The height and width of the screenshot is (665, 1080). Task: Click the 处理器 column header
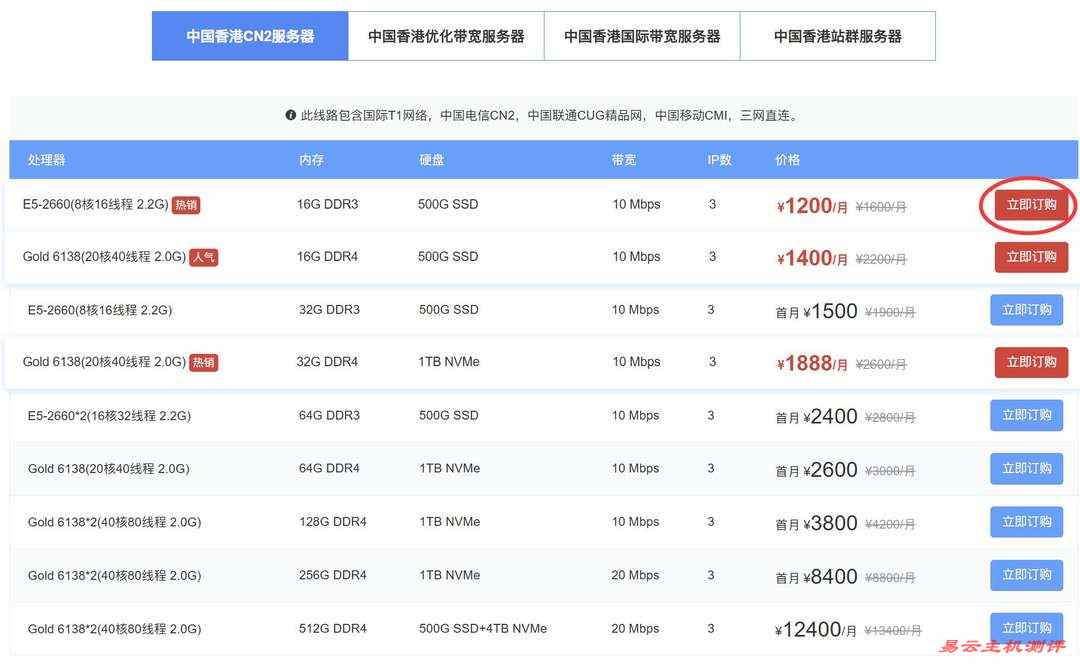[47, 160]
